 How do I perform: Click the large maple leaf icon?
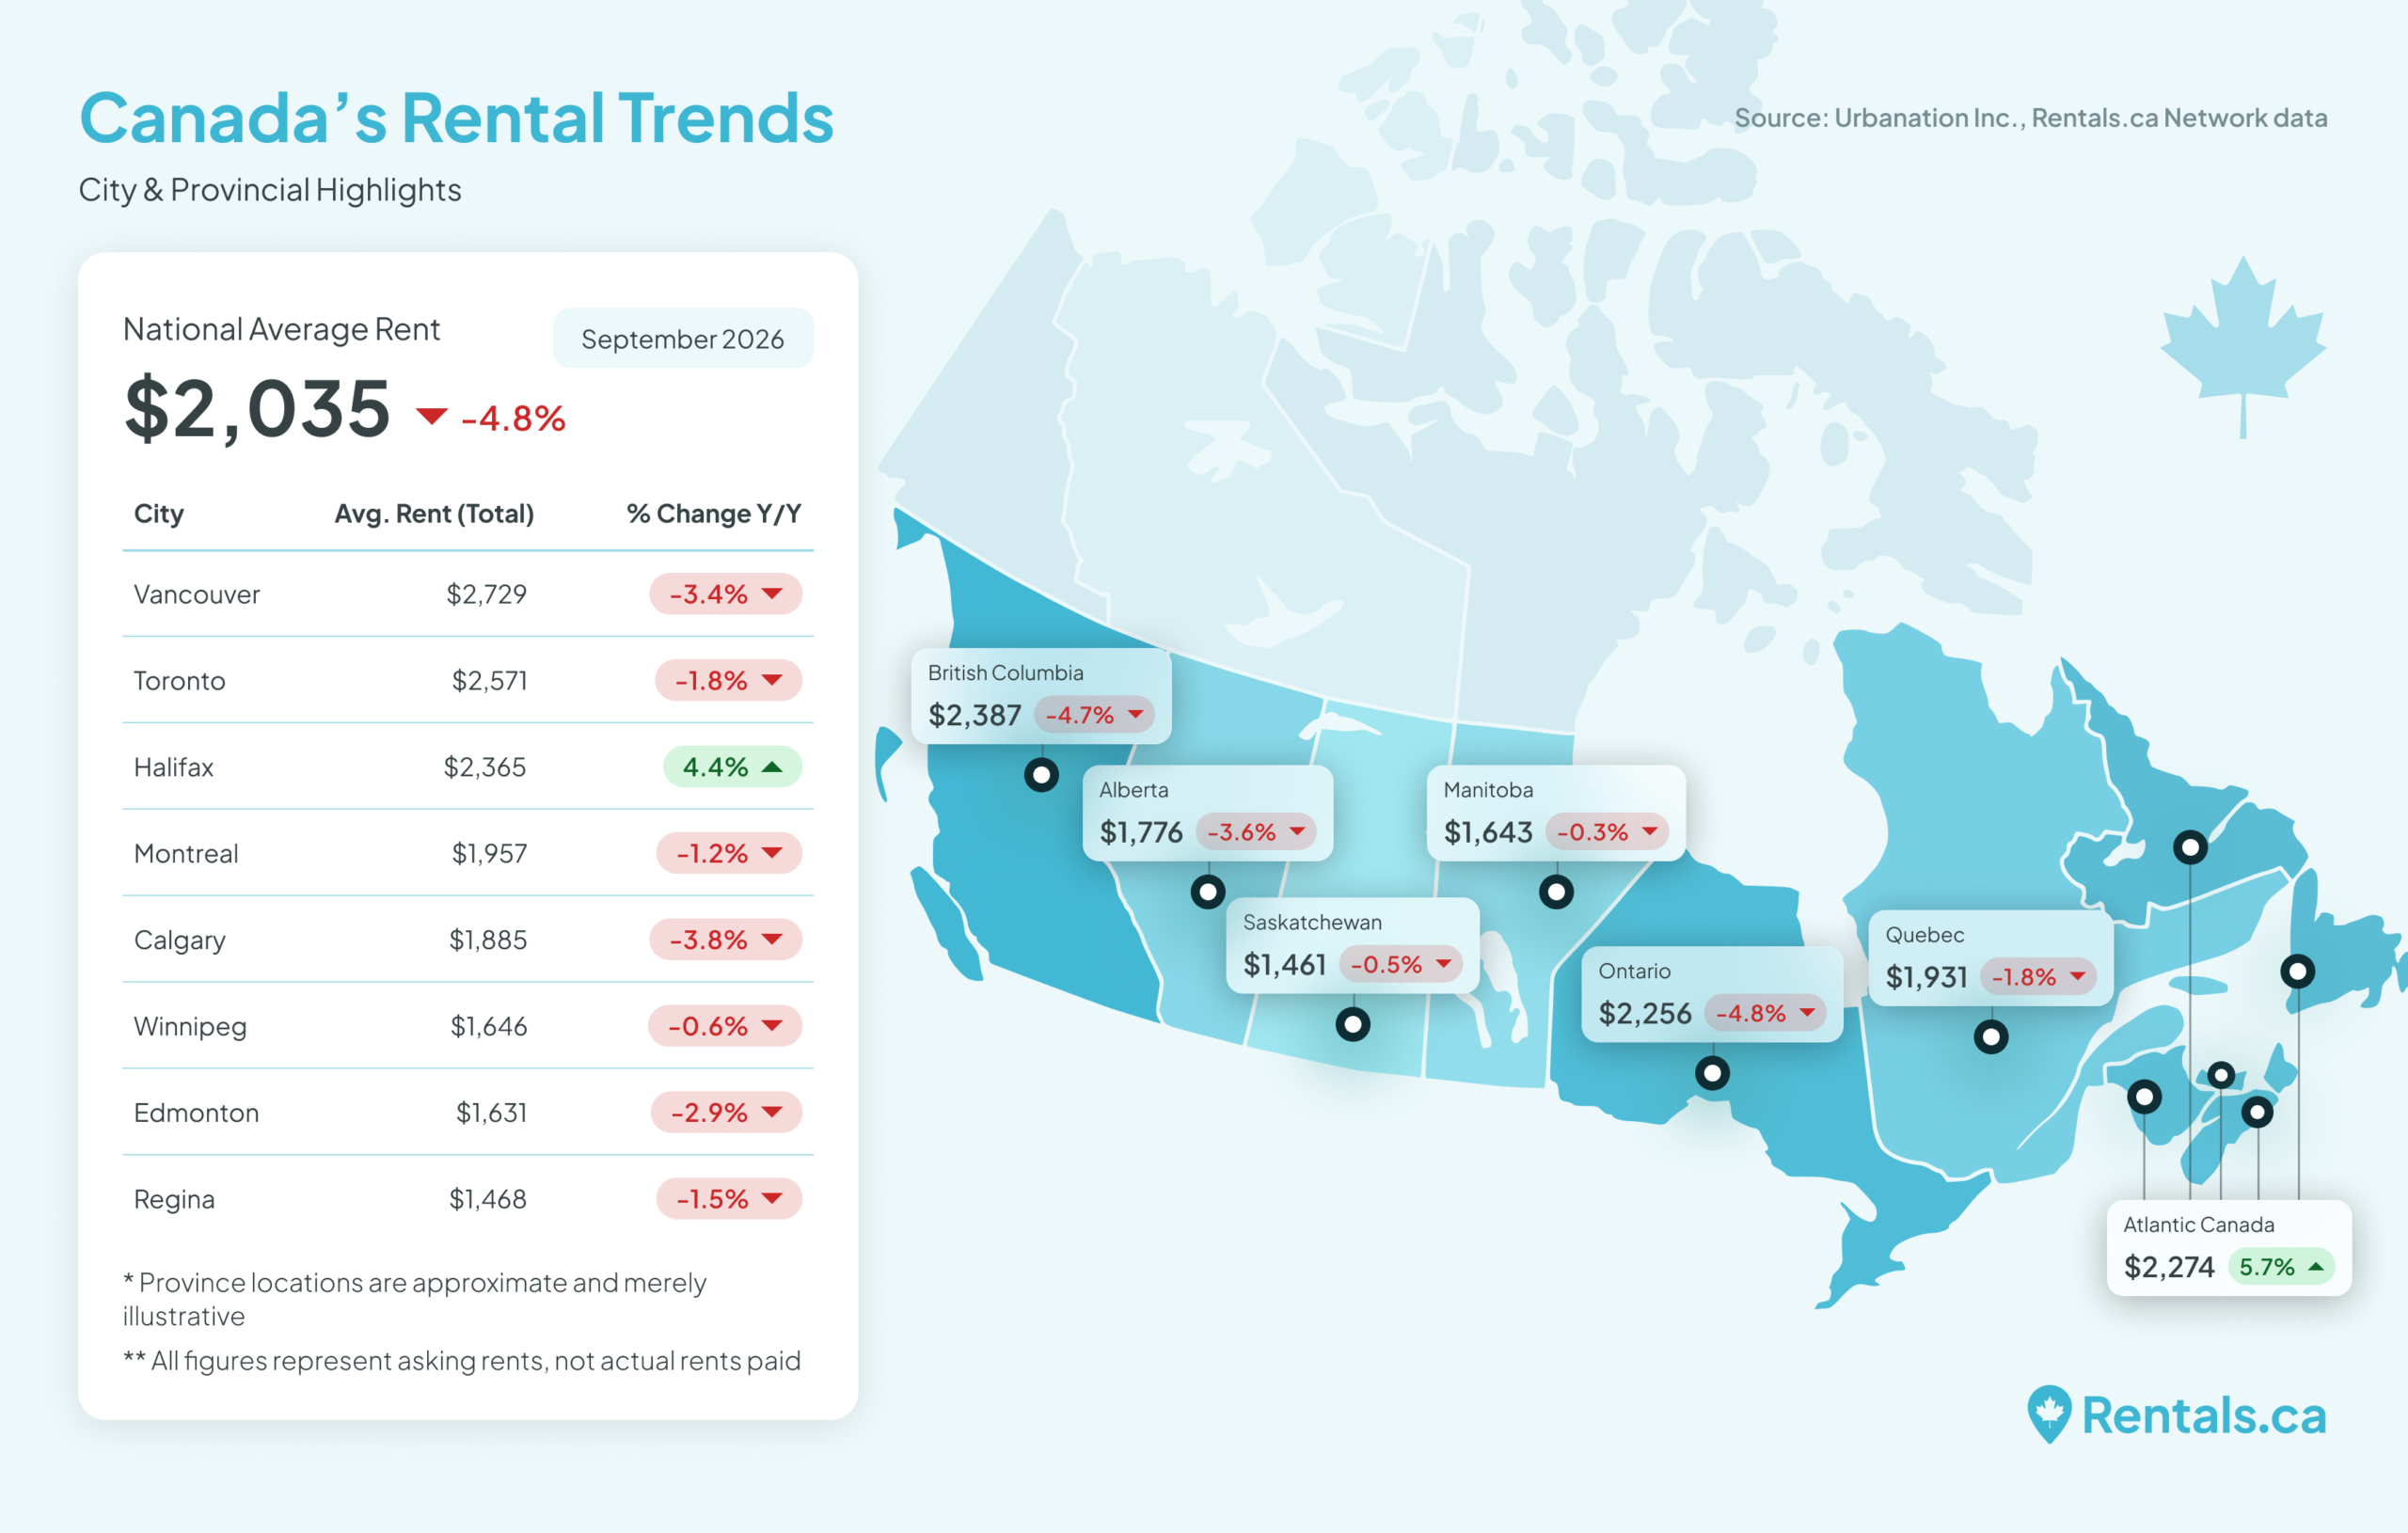(x=2243, y=347)
